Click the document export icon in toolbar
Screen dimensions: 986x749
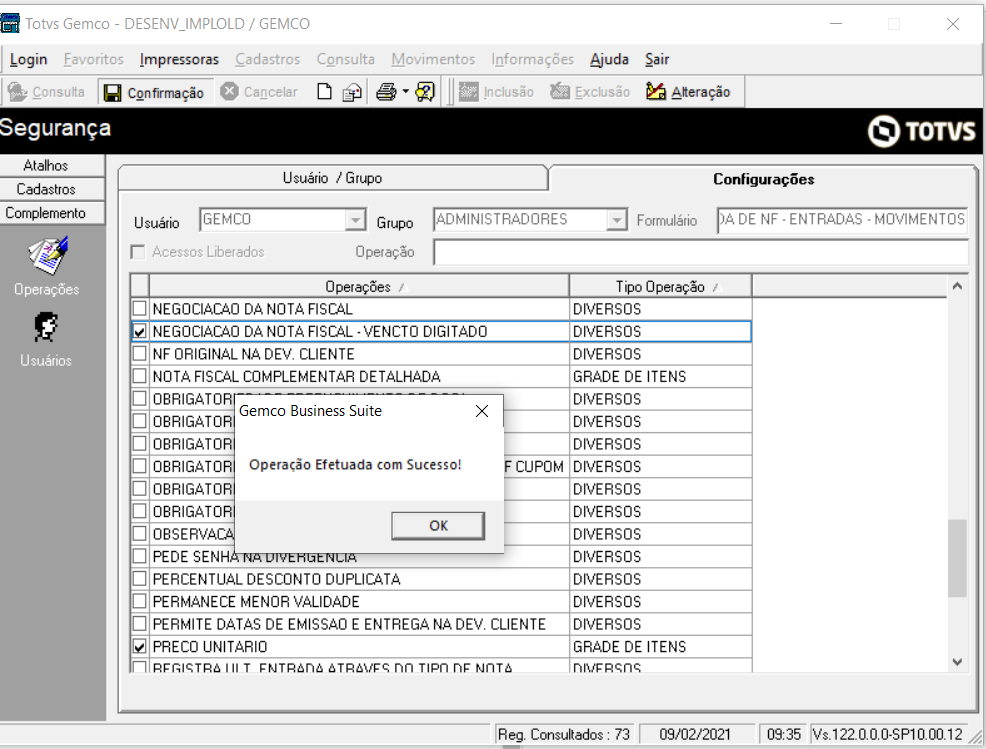[x=352, y=92]
